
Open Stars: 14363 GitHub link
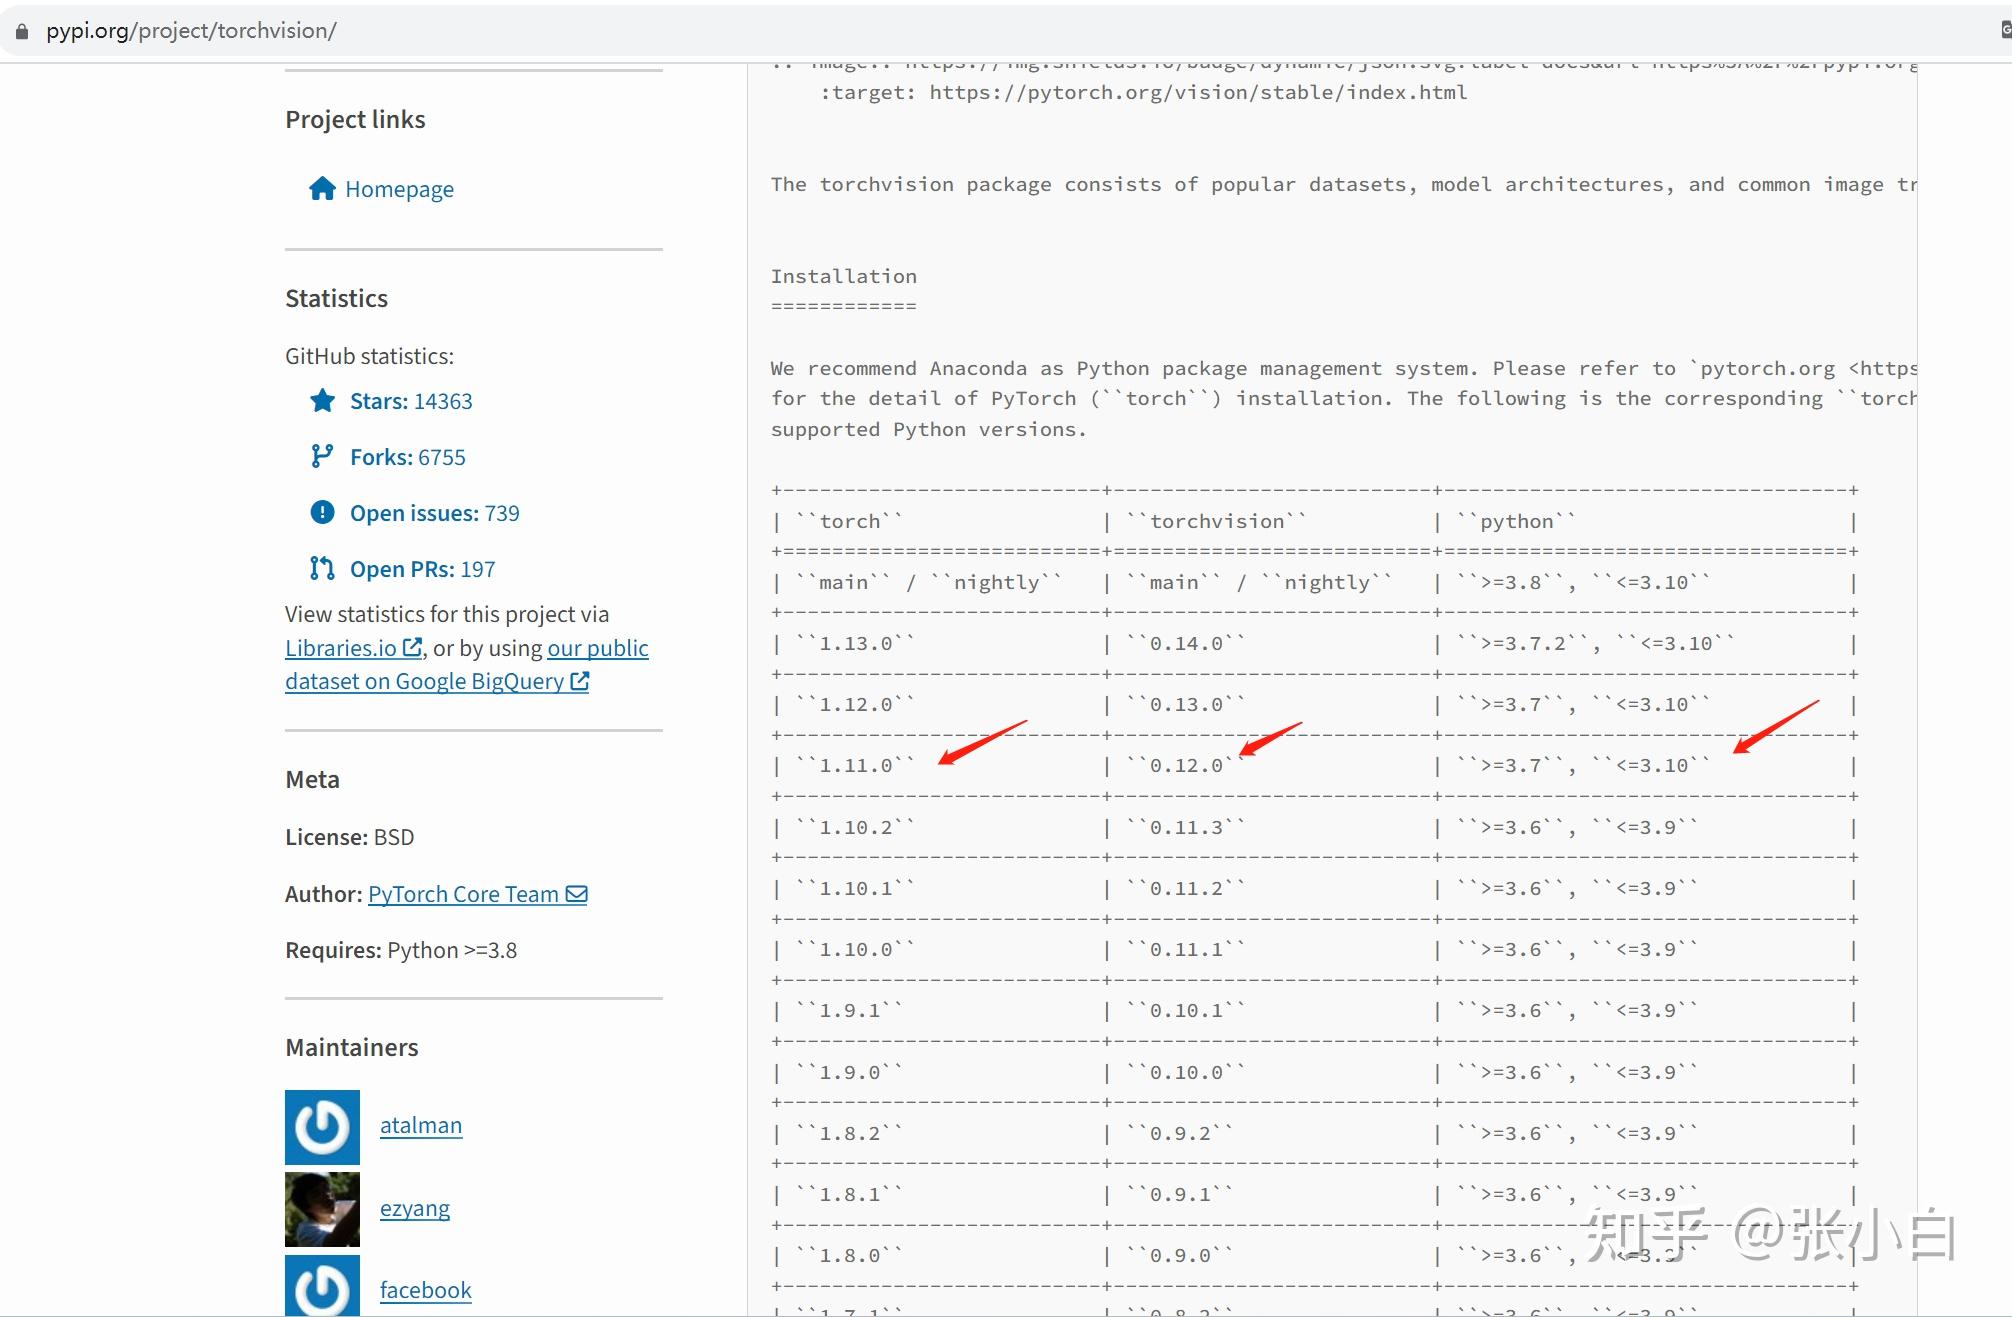[x=411, y=401]
